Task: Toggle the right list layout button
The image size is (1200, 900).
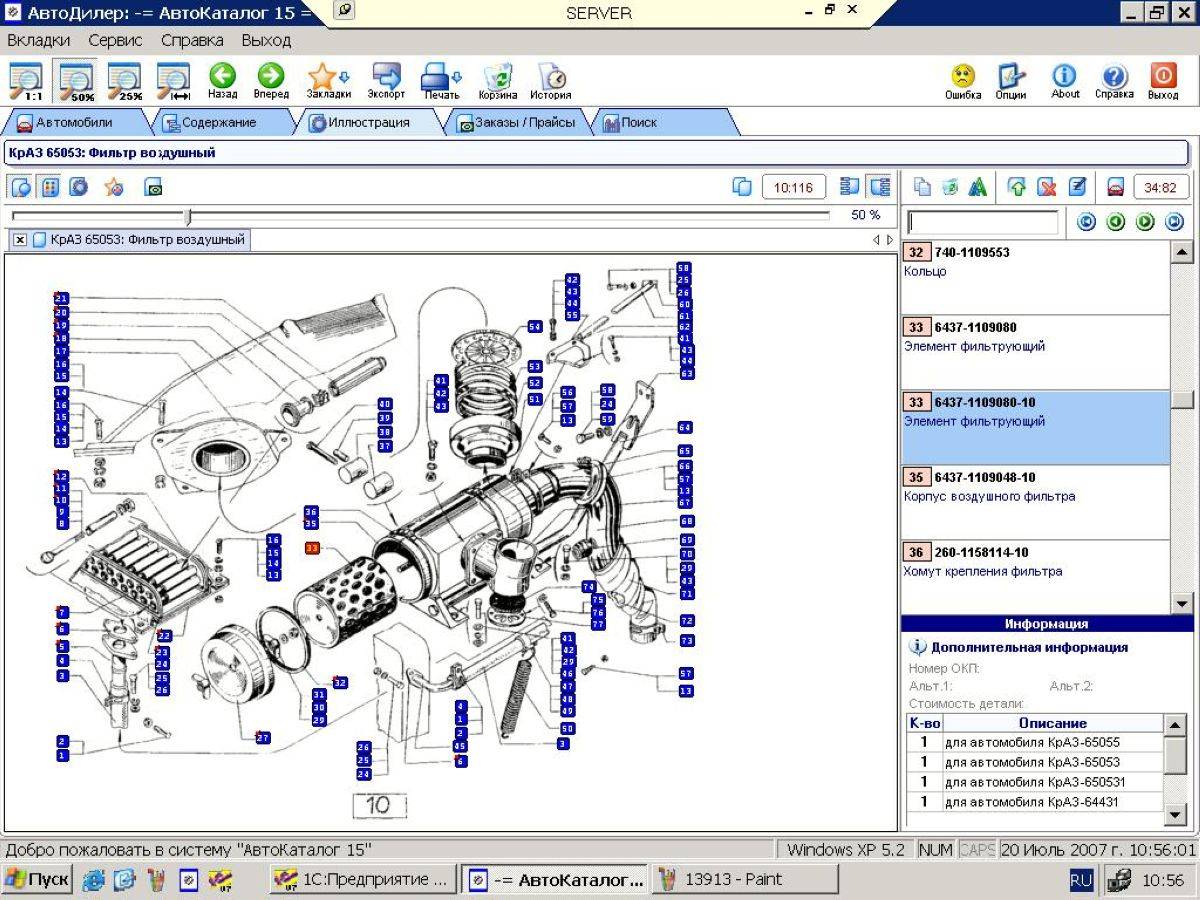Action: tap(880, 187)
